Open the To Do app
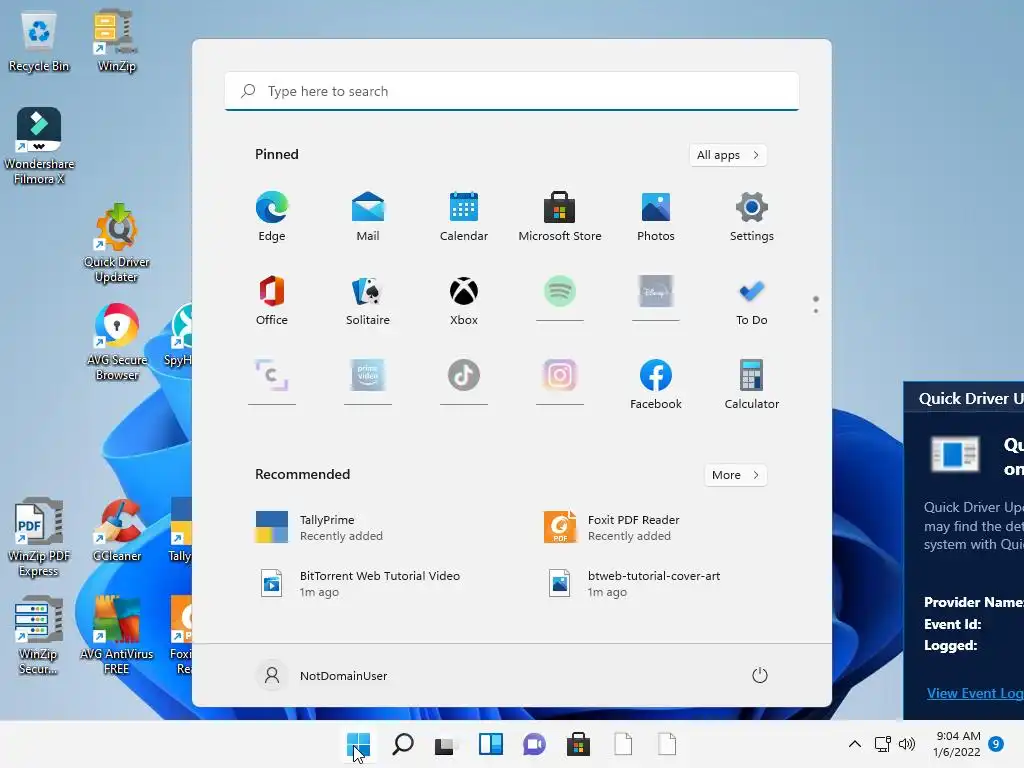Image resolution: width=1024 pixels, height=768 pixels. (x=752, y=300)
